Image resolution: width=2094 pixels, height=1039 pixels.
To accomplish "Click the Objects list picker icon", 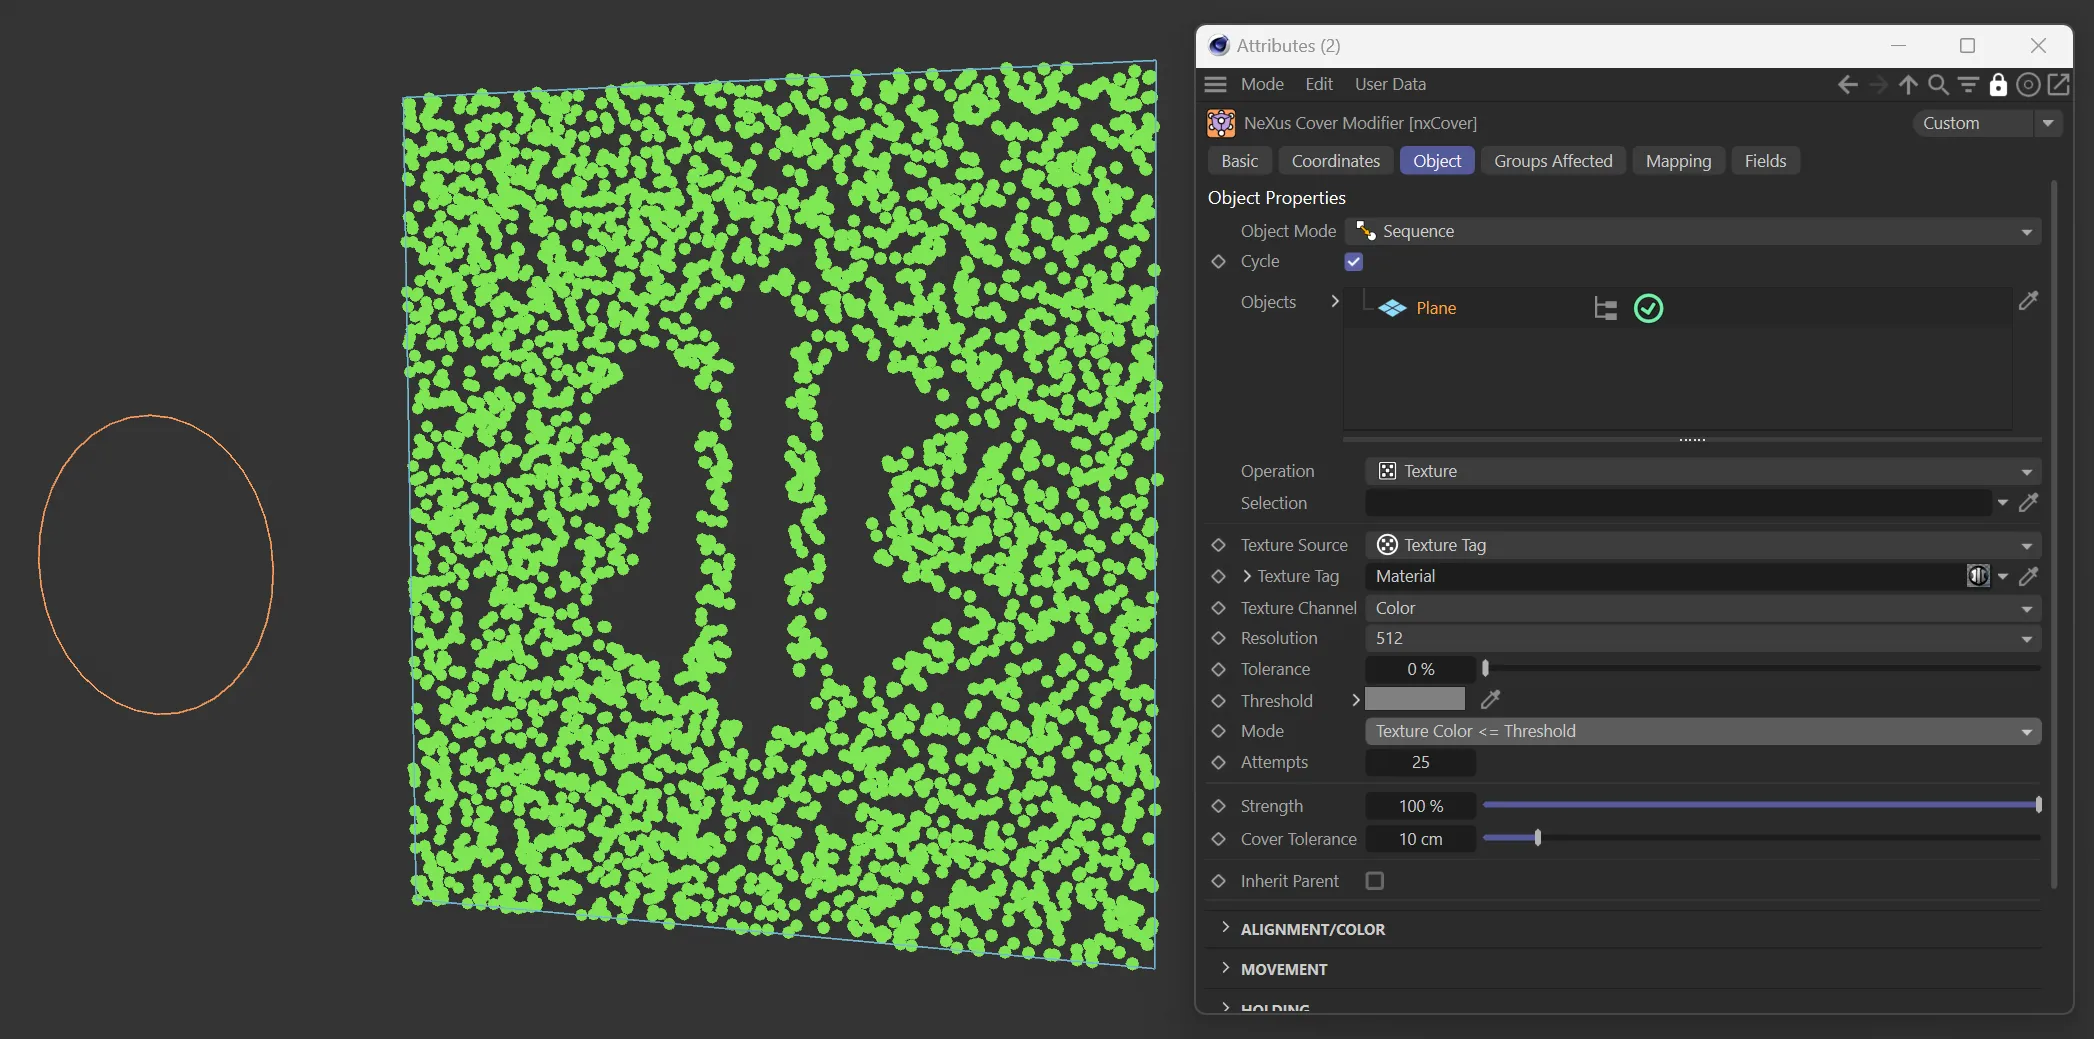I will [x=2028, y=301].
